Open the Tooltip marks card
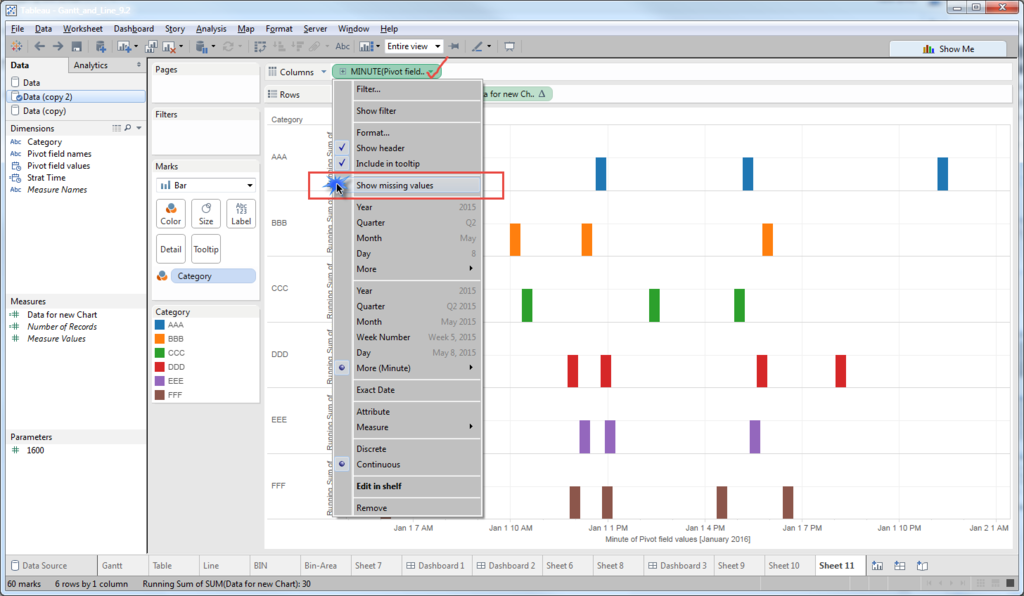The height and width of the screenshot is (596, 1024). coord(206,249)
